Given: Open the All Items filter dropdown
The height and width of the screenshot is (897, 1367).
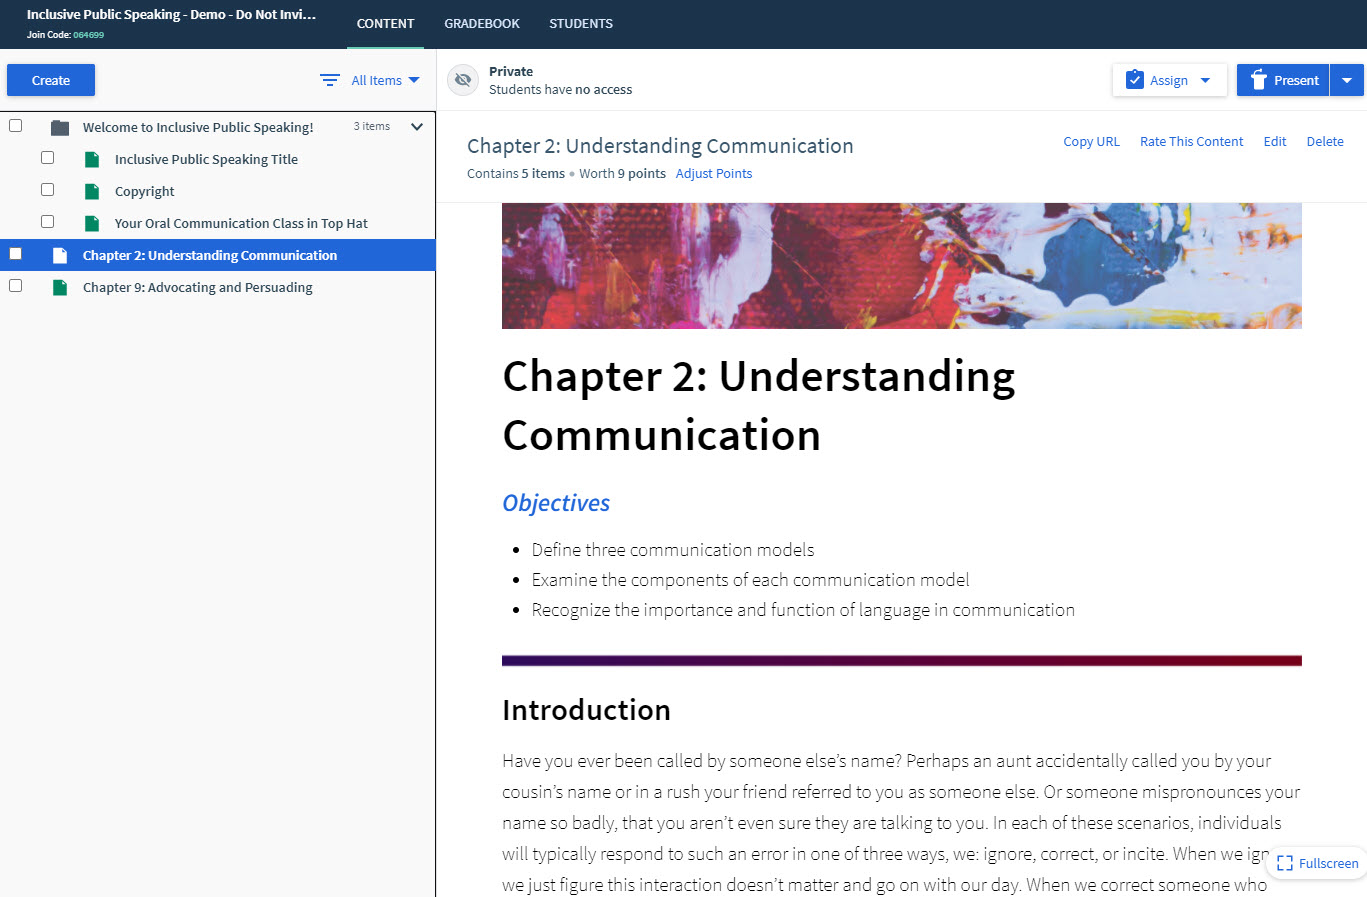Looking at the screenshot, I should (385, 80).
